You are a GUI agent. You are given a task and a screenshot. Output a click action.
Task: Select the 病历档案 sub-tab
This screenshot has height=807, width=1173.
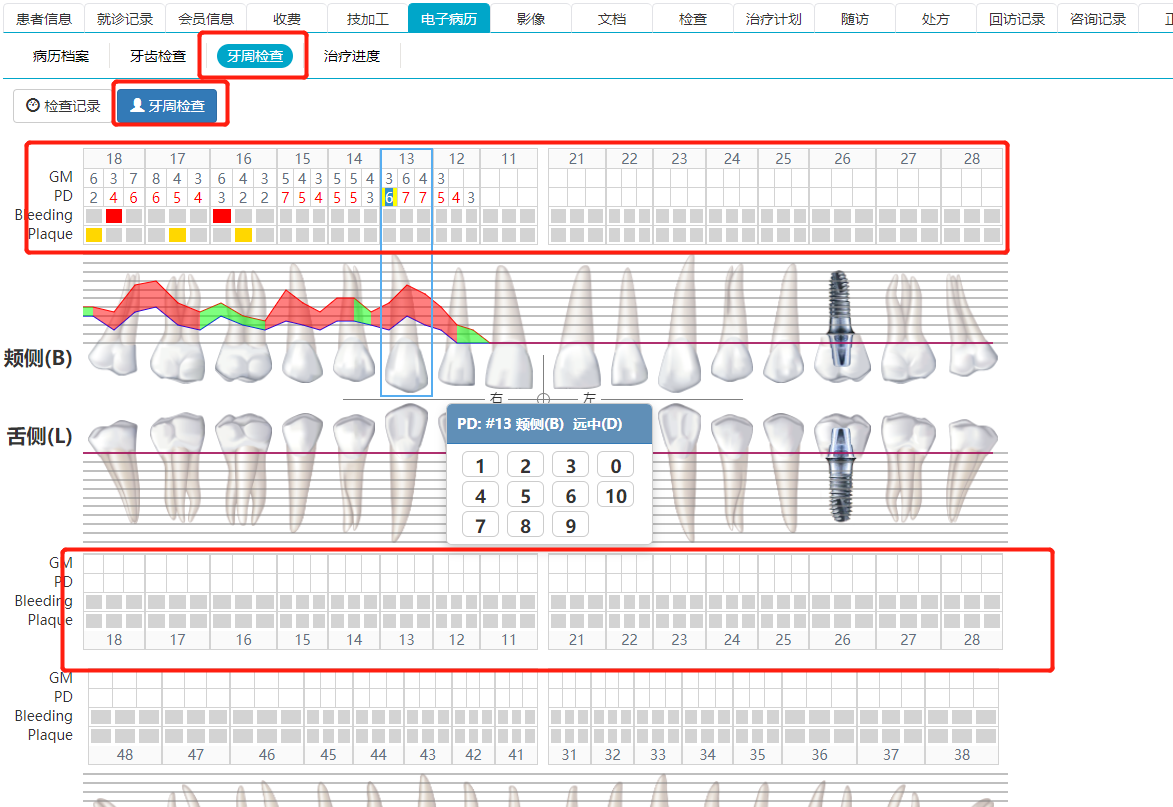coord(61,56)
